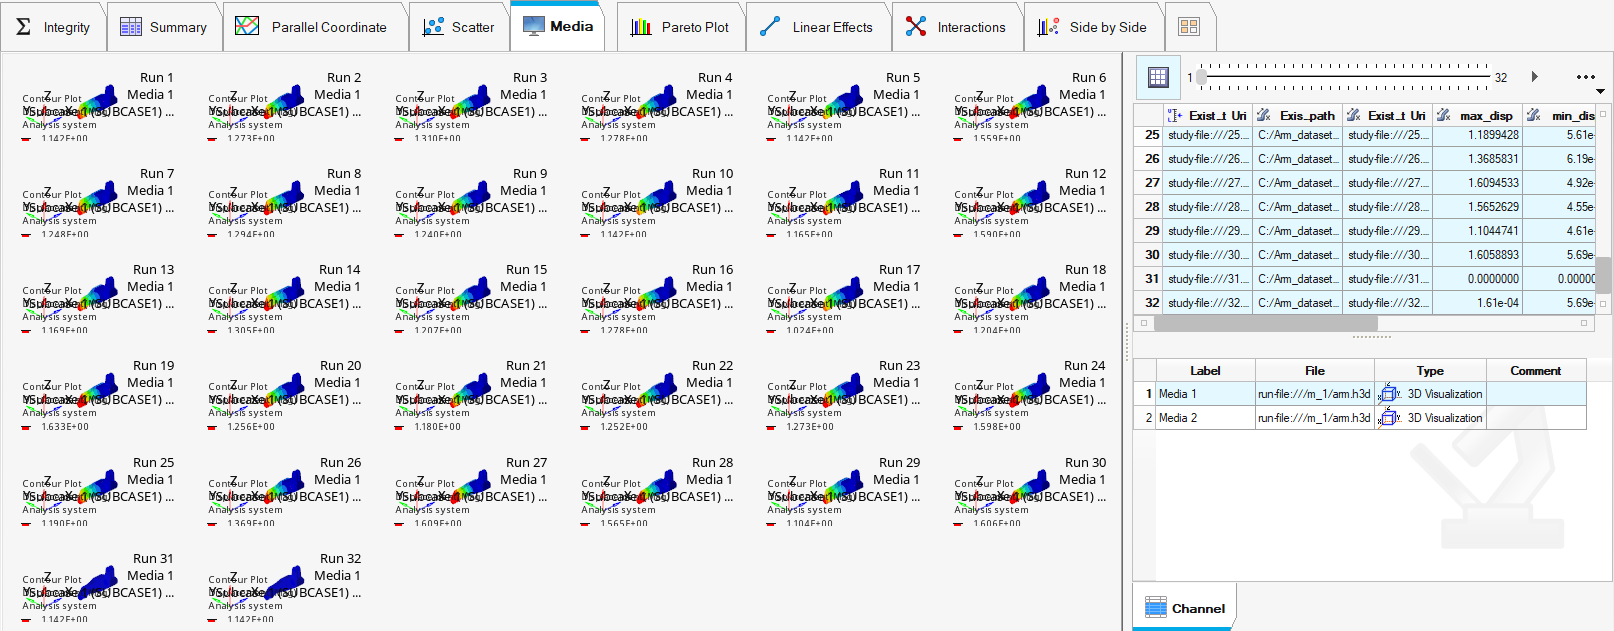Select the Run 32 contour plot thumbnail
The image size is (1614, 631).
[x=285, y=589]
